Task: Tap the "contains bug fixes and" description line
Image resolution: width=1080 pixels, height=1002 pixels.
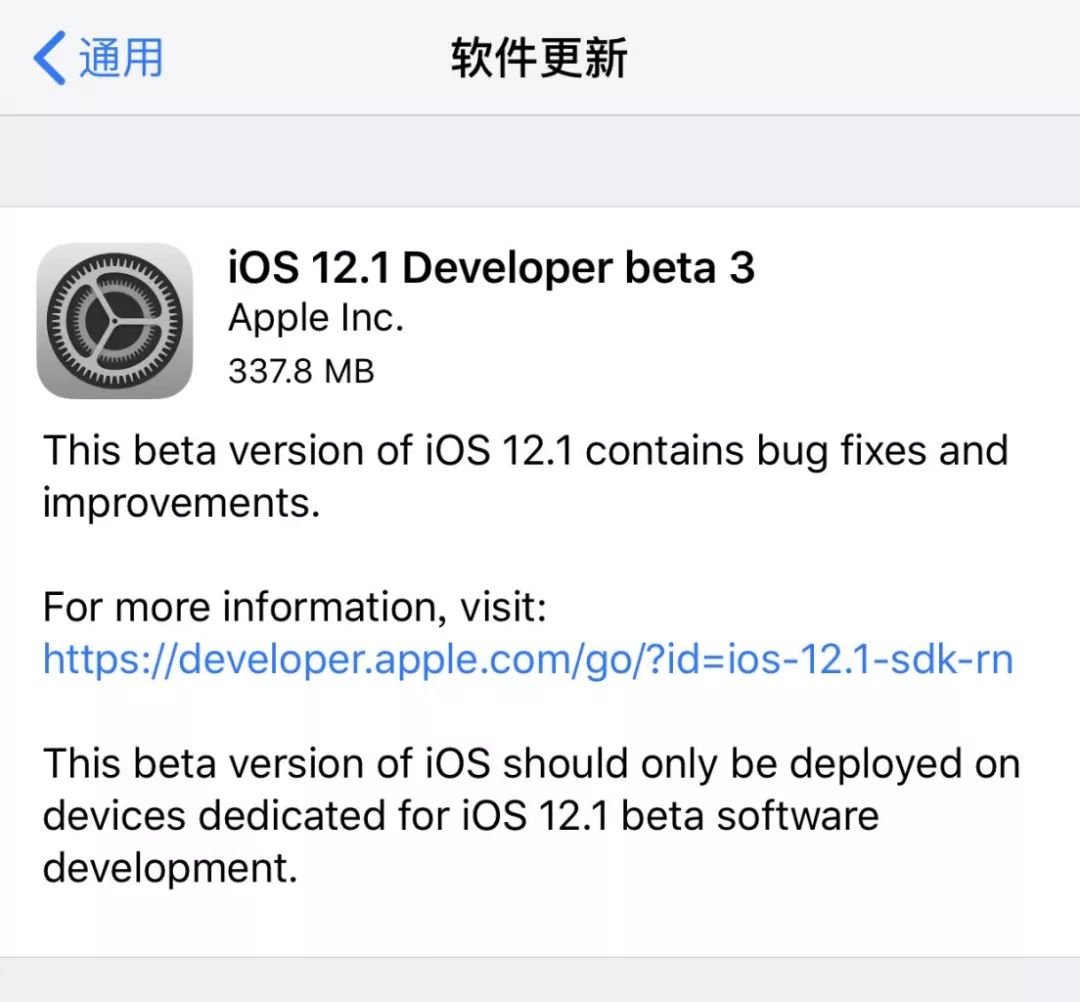Action: 796,451
